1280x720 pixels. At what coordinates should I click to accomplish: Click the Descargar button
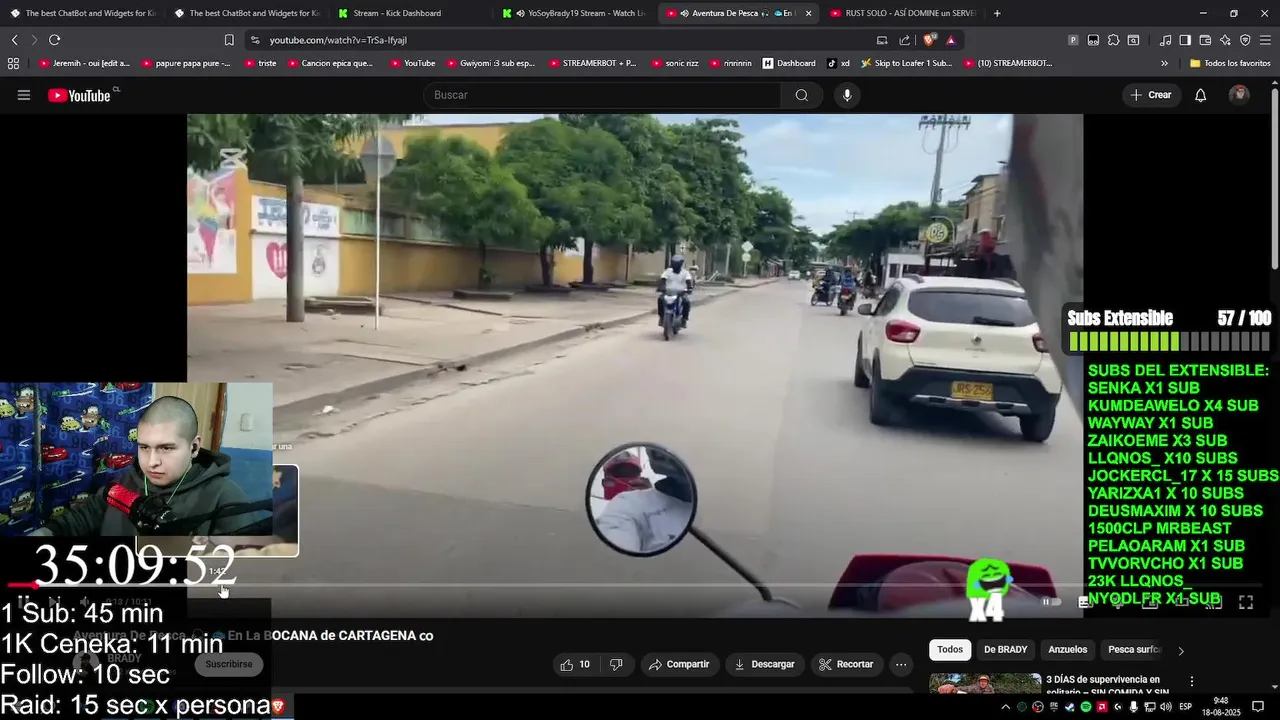coord(764,664)
